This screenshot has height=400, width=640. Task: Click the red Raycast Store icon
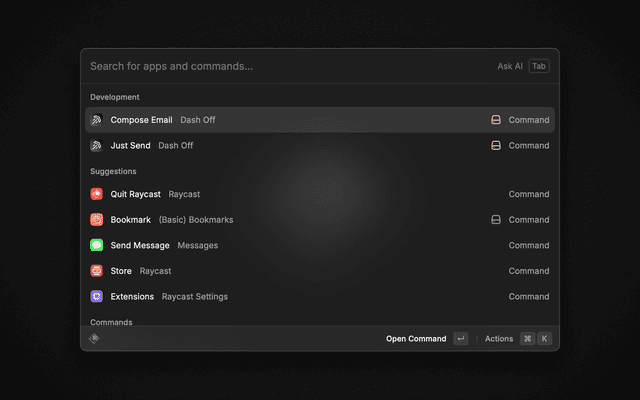pyautogui.click(x=97, y=271)
